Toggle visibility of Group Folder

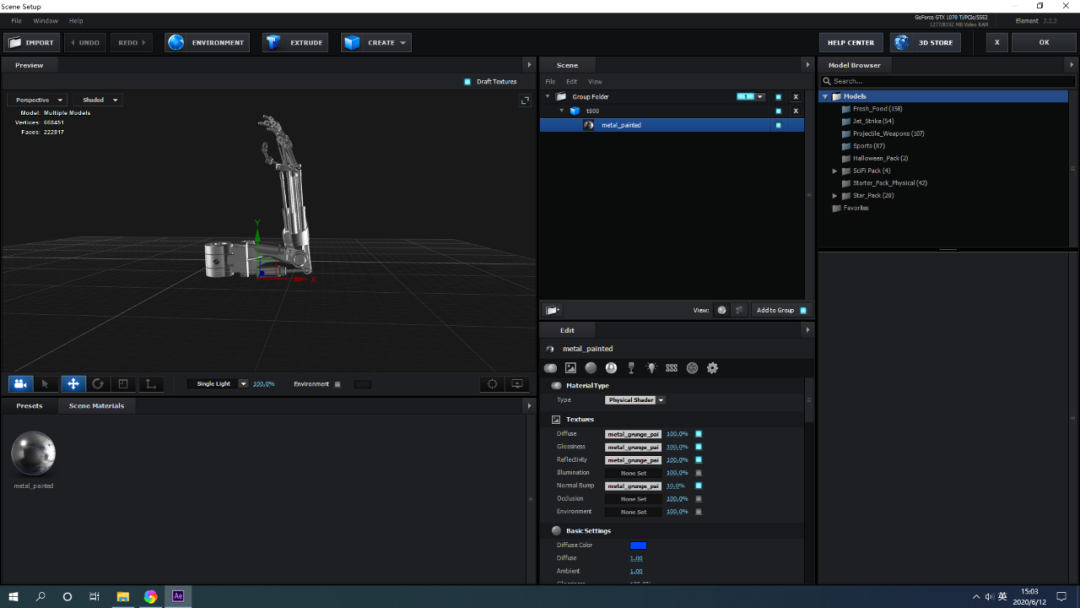778,97
